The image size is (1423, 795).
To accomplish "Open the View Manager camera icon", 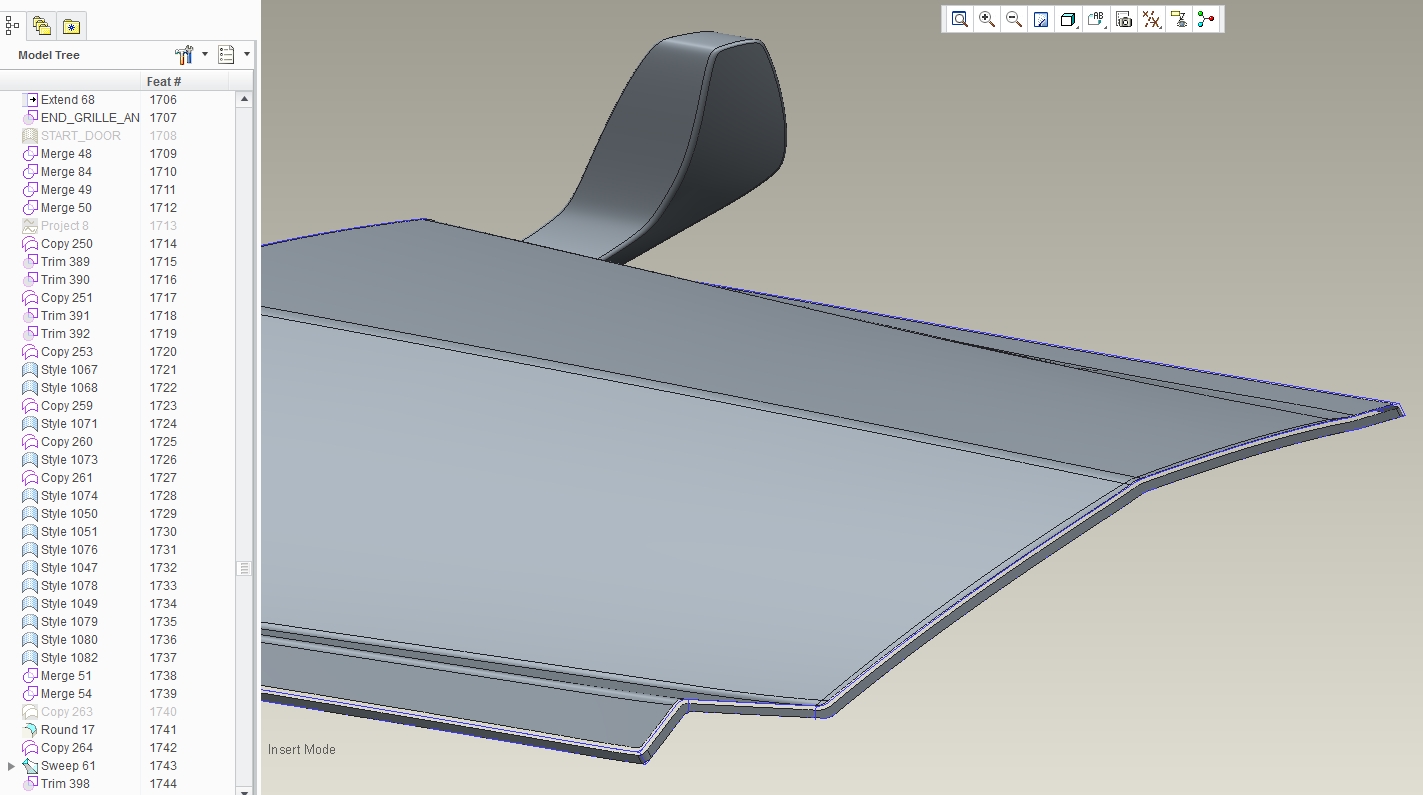I will (1124, 19).
